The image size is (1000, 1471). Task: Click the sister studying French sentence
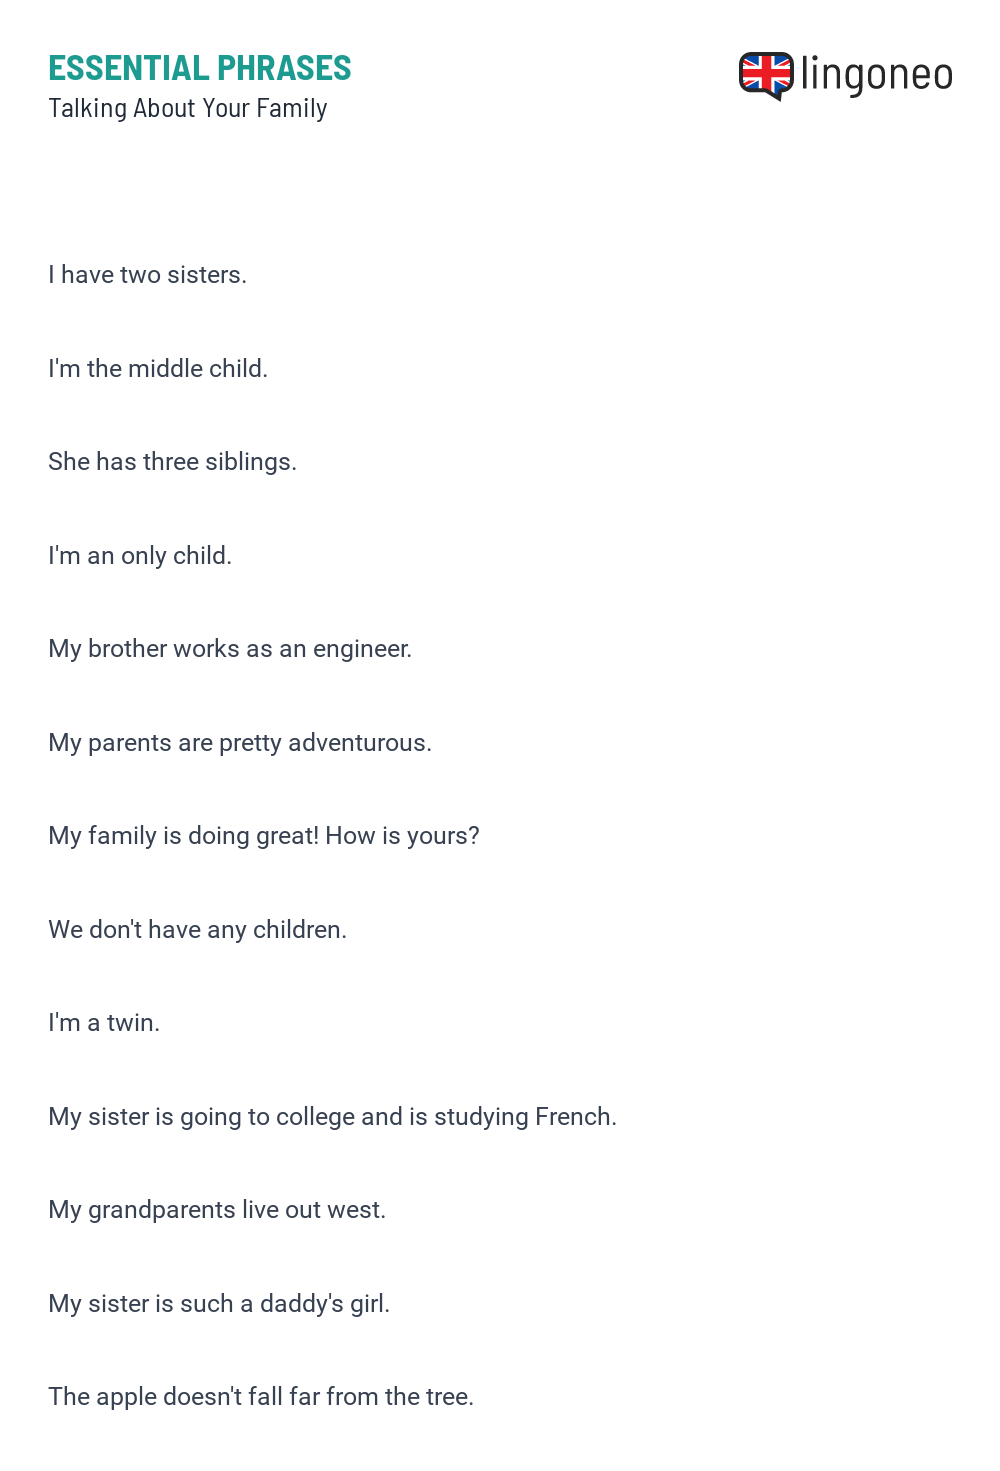coord(333,1117)
